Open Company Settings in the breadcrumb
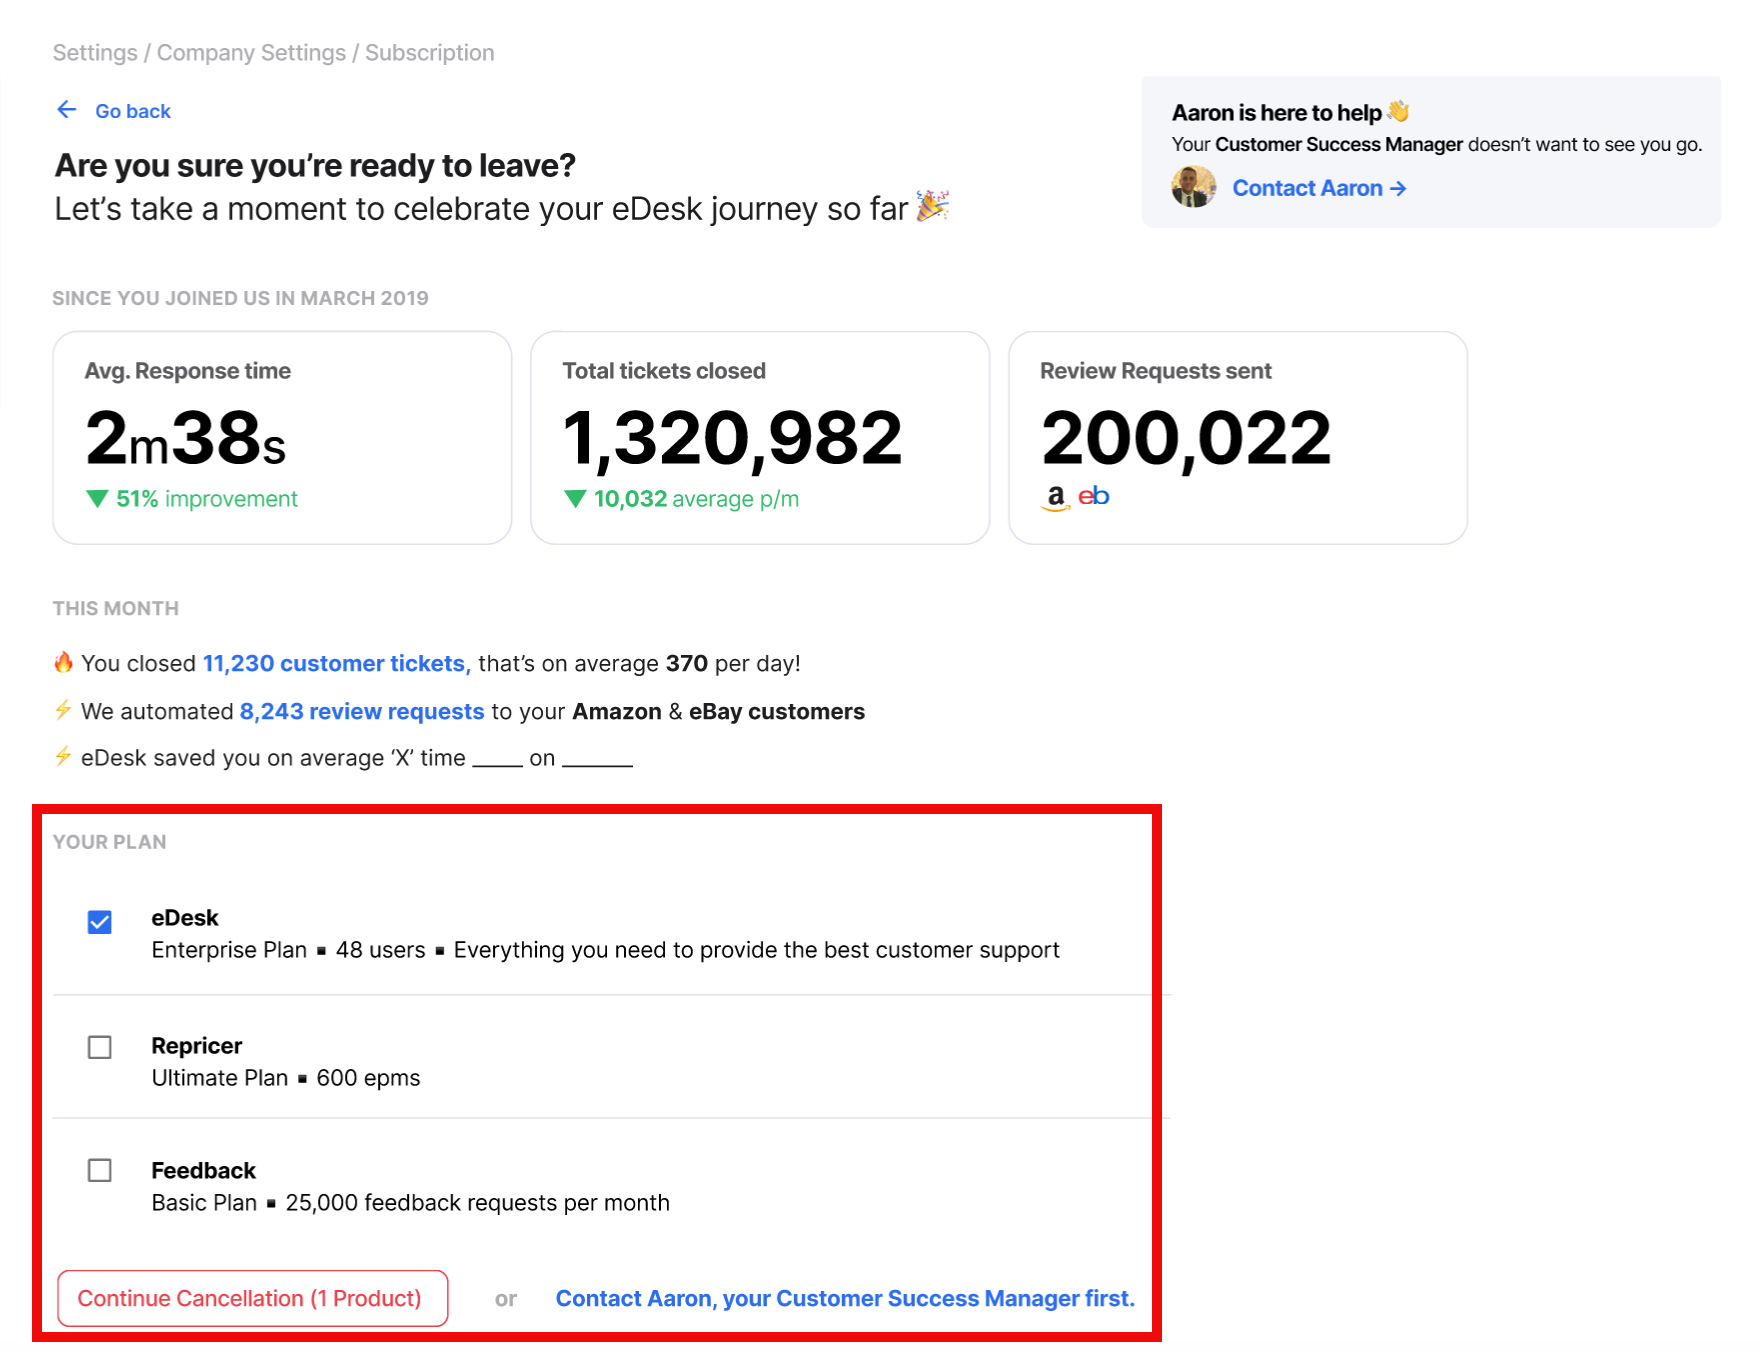This screenshot has height=1350, width=1760. (251, 53)
